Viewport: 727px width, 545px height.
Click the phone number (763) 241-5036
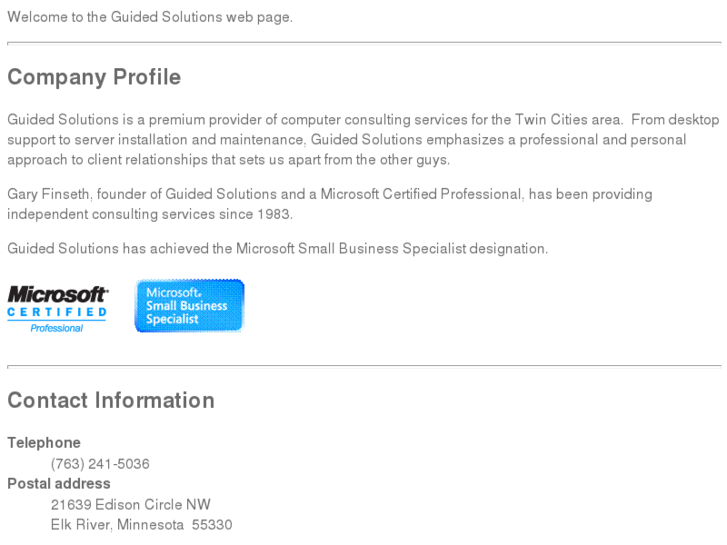(x=100, y=464)
